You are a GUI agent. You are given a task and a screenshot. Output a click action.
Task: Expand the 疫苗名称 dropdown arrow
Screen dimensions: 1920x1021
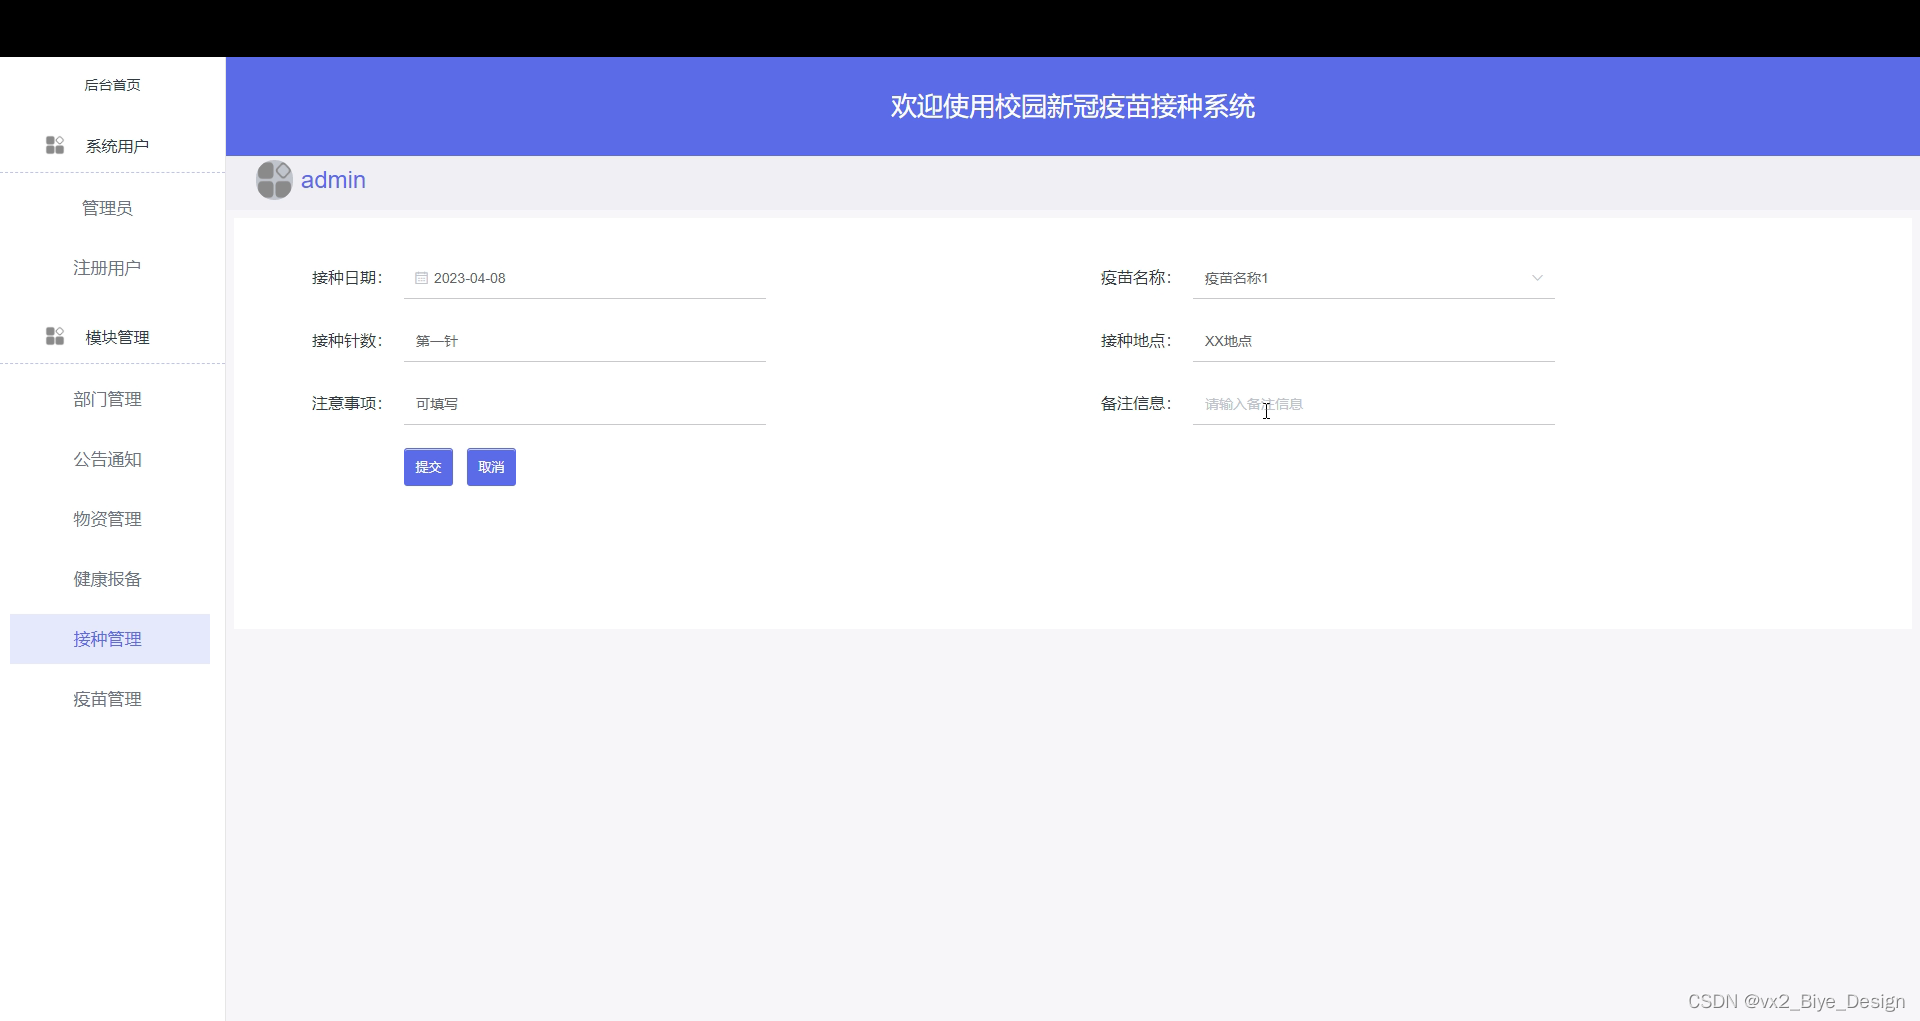(1537, 278)
